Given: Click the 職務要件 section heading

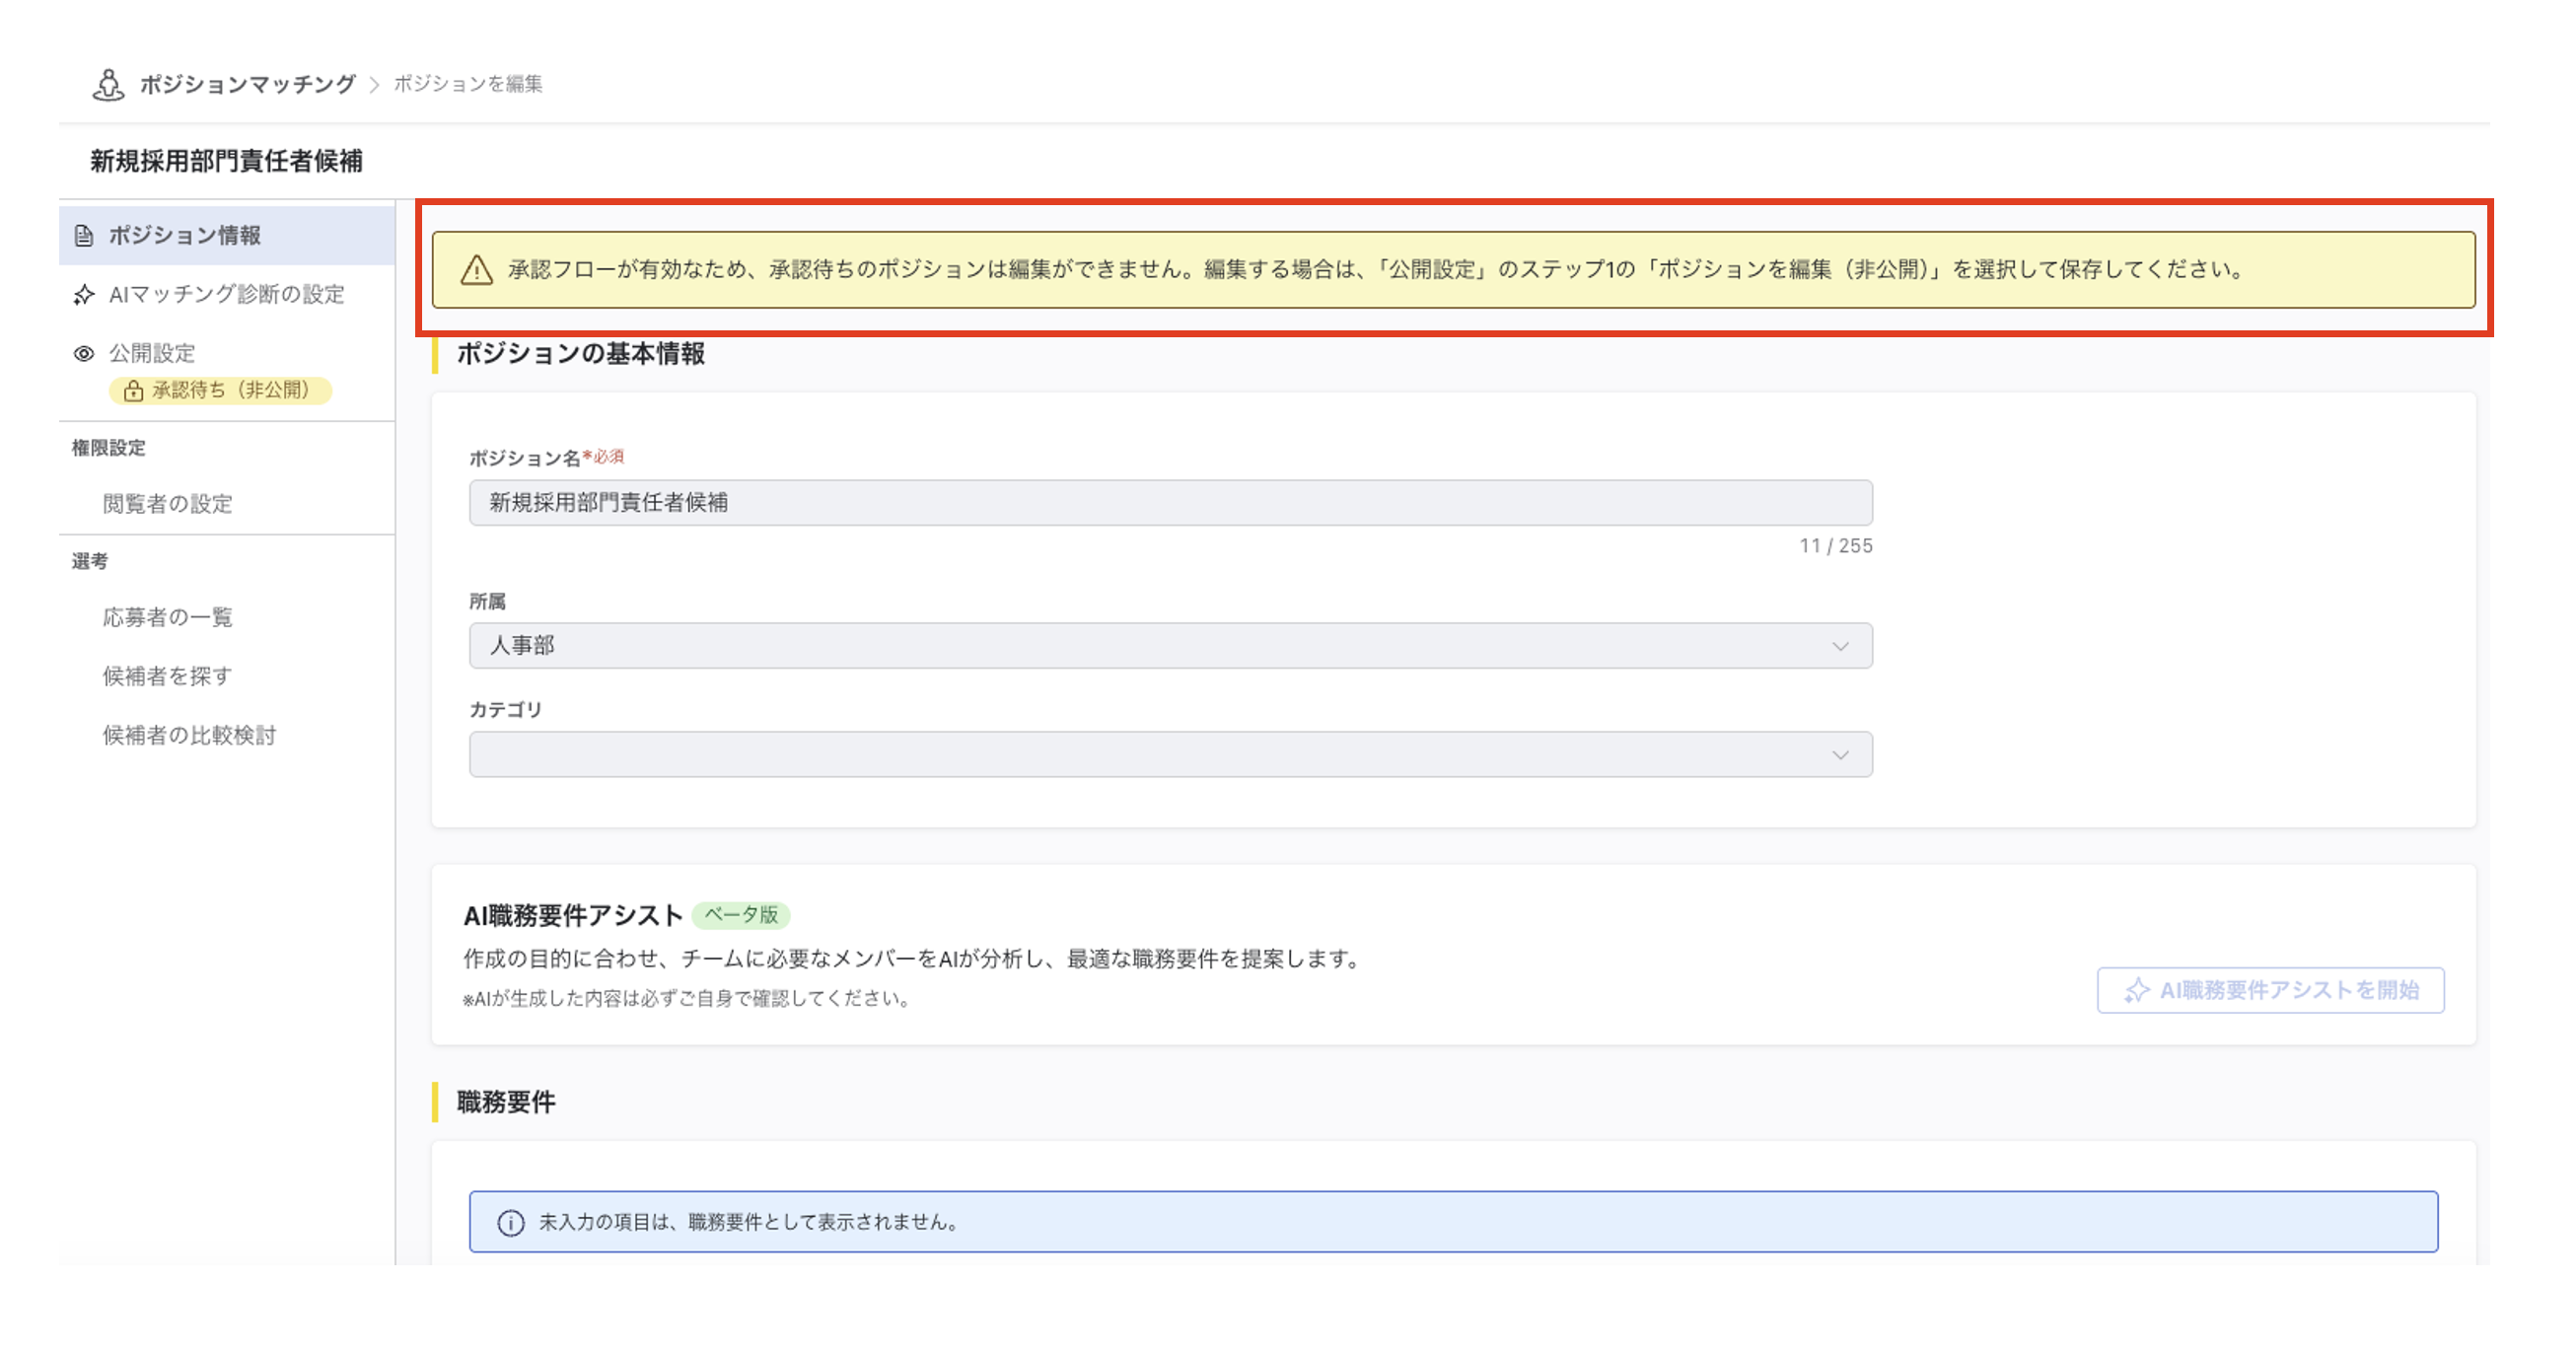Looking at the screenshot, I should pyautogui.click(x=506, y=1102).
